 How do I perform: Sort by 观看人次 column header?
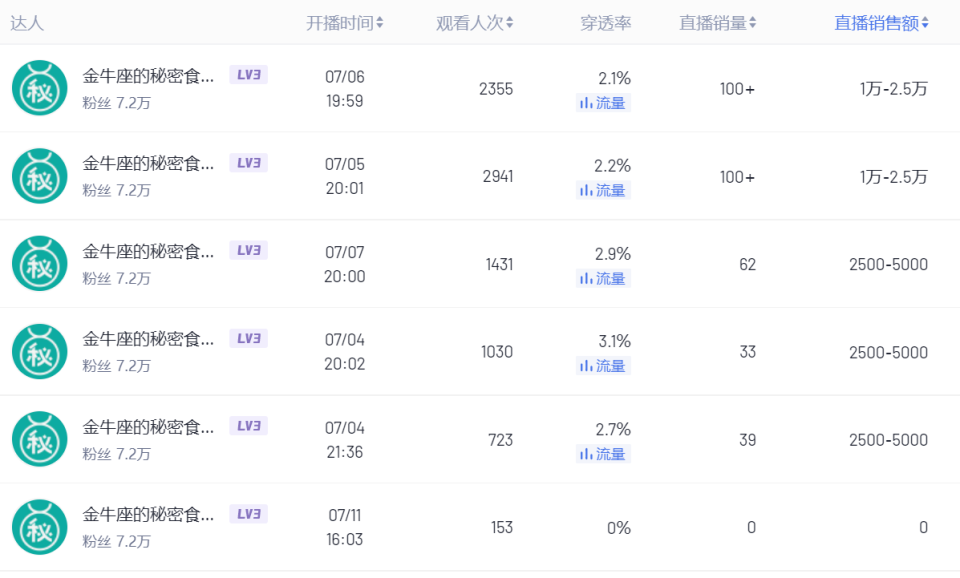click(x=474, y=23)
